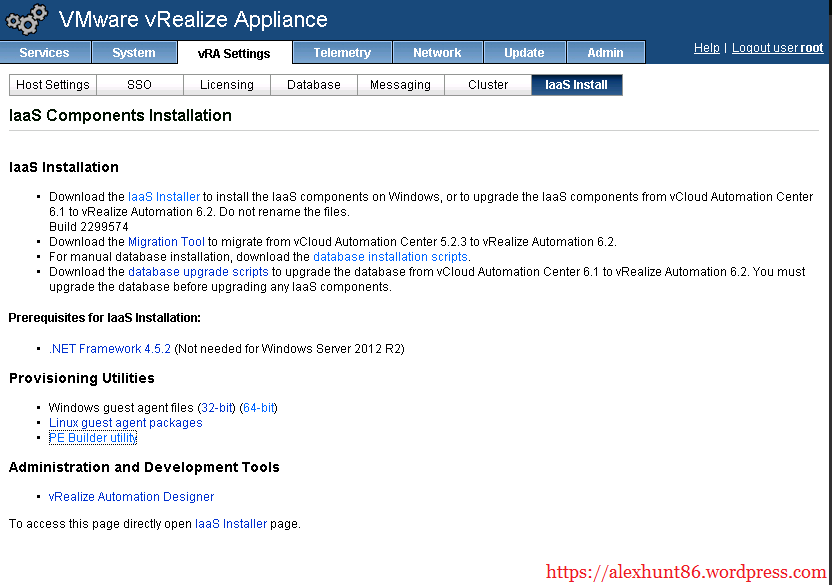Open the Database sub-tab
Screen dimensions: 832x585
click(x=314, y=85)
